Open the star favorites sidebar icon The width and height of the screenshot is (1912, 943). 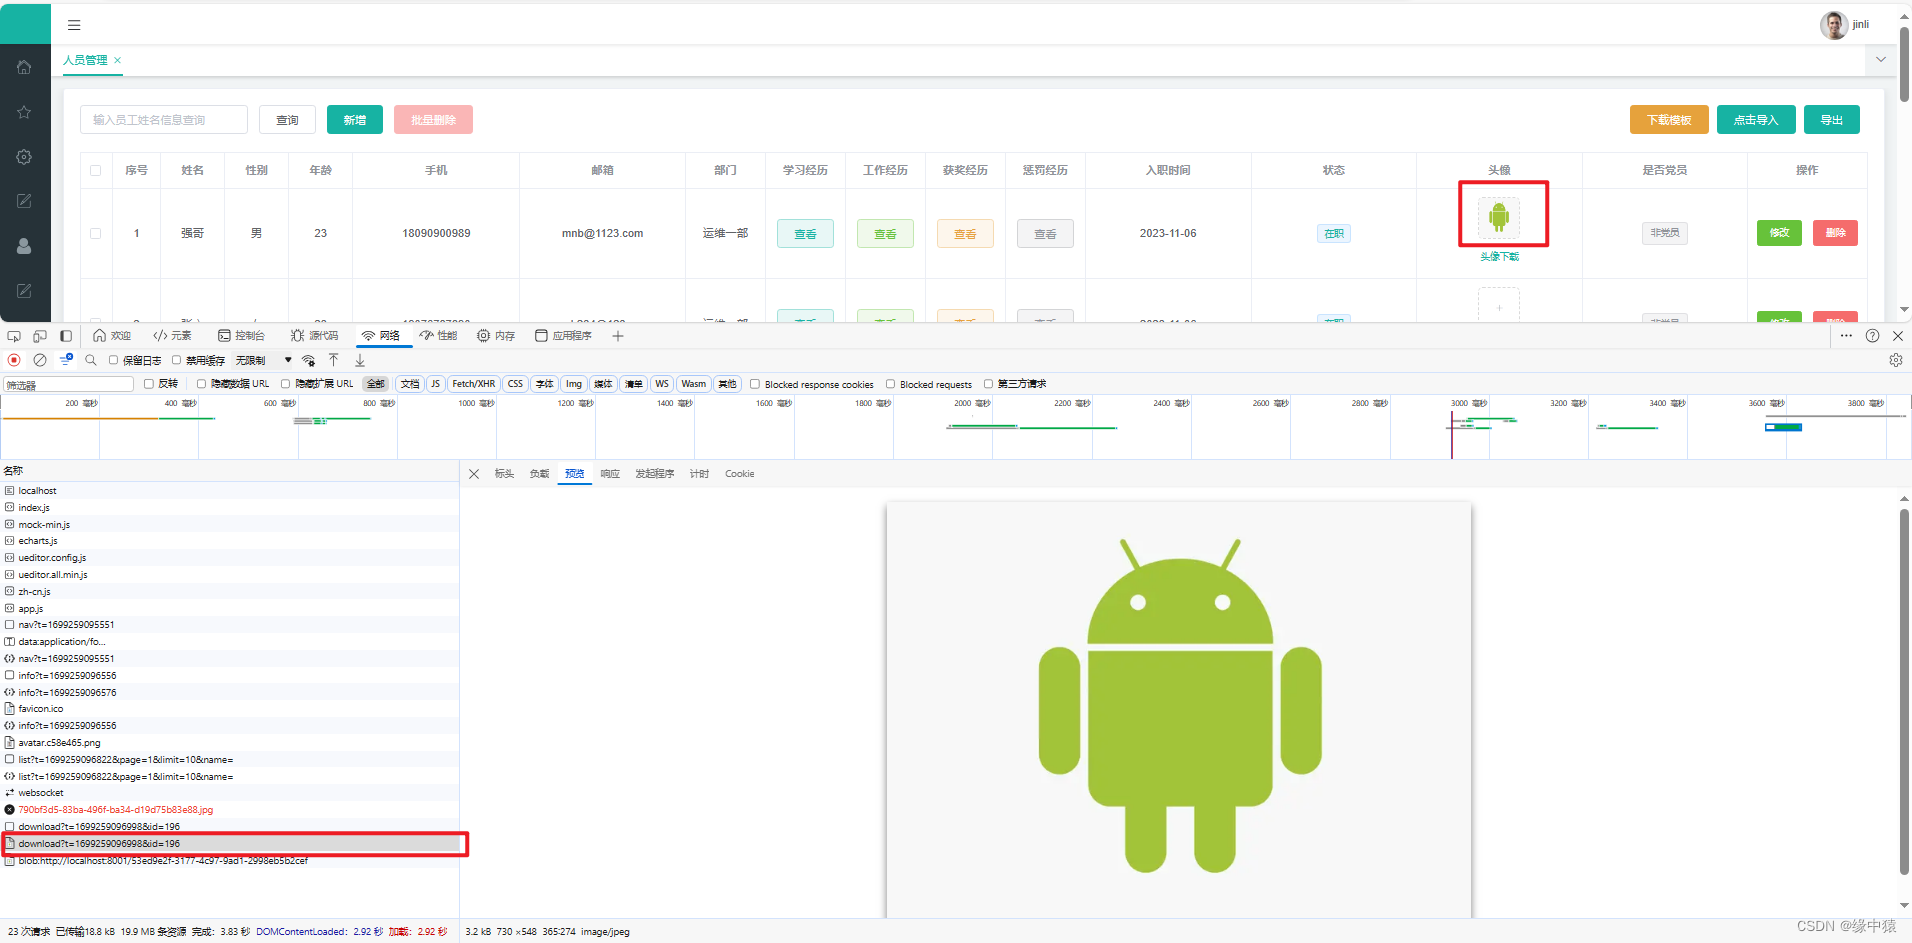coord(24,112)
